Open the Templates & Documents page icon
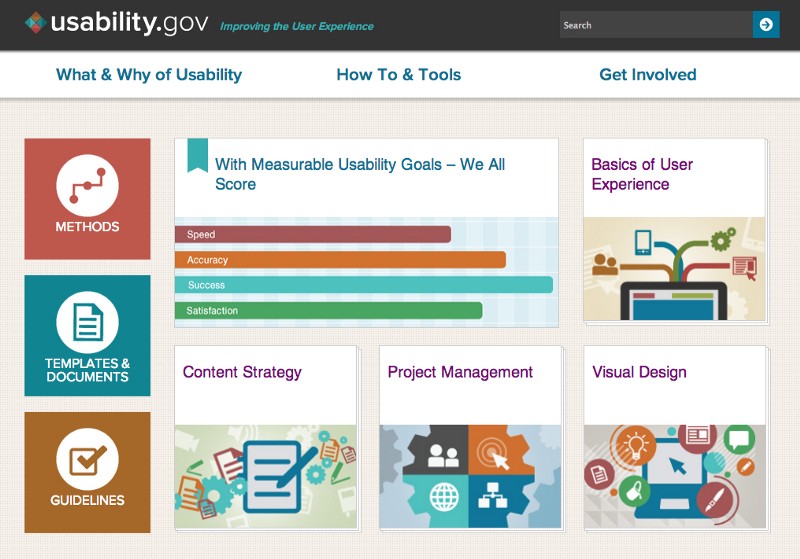The height and width of the screenshot is (559, 800). [x=87, y=322]
